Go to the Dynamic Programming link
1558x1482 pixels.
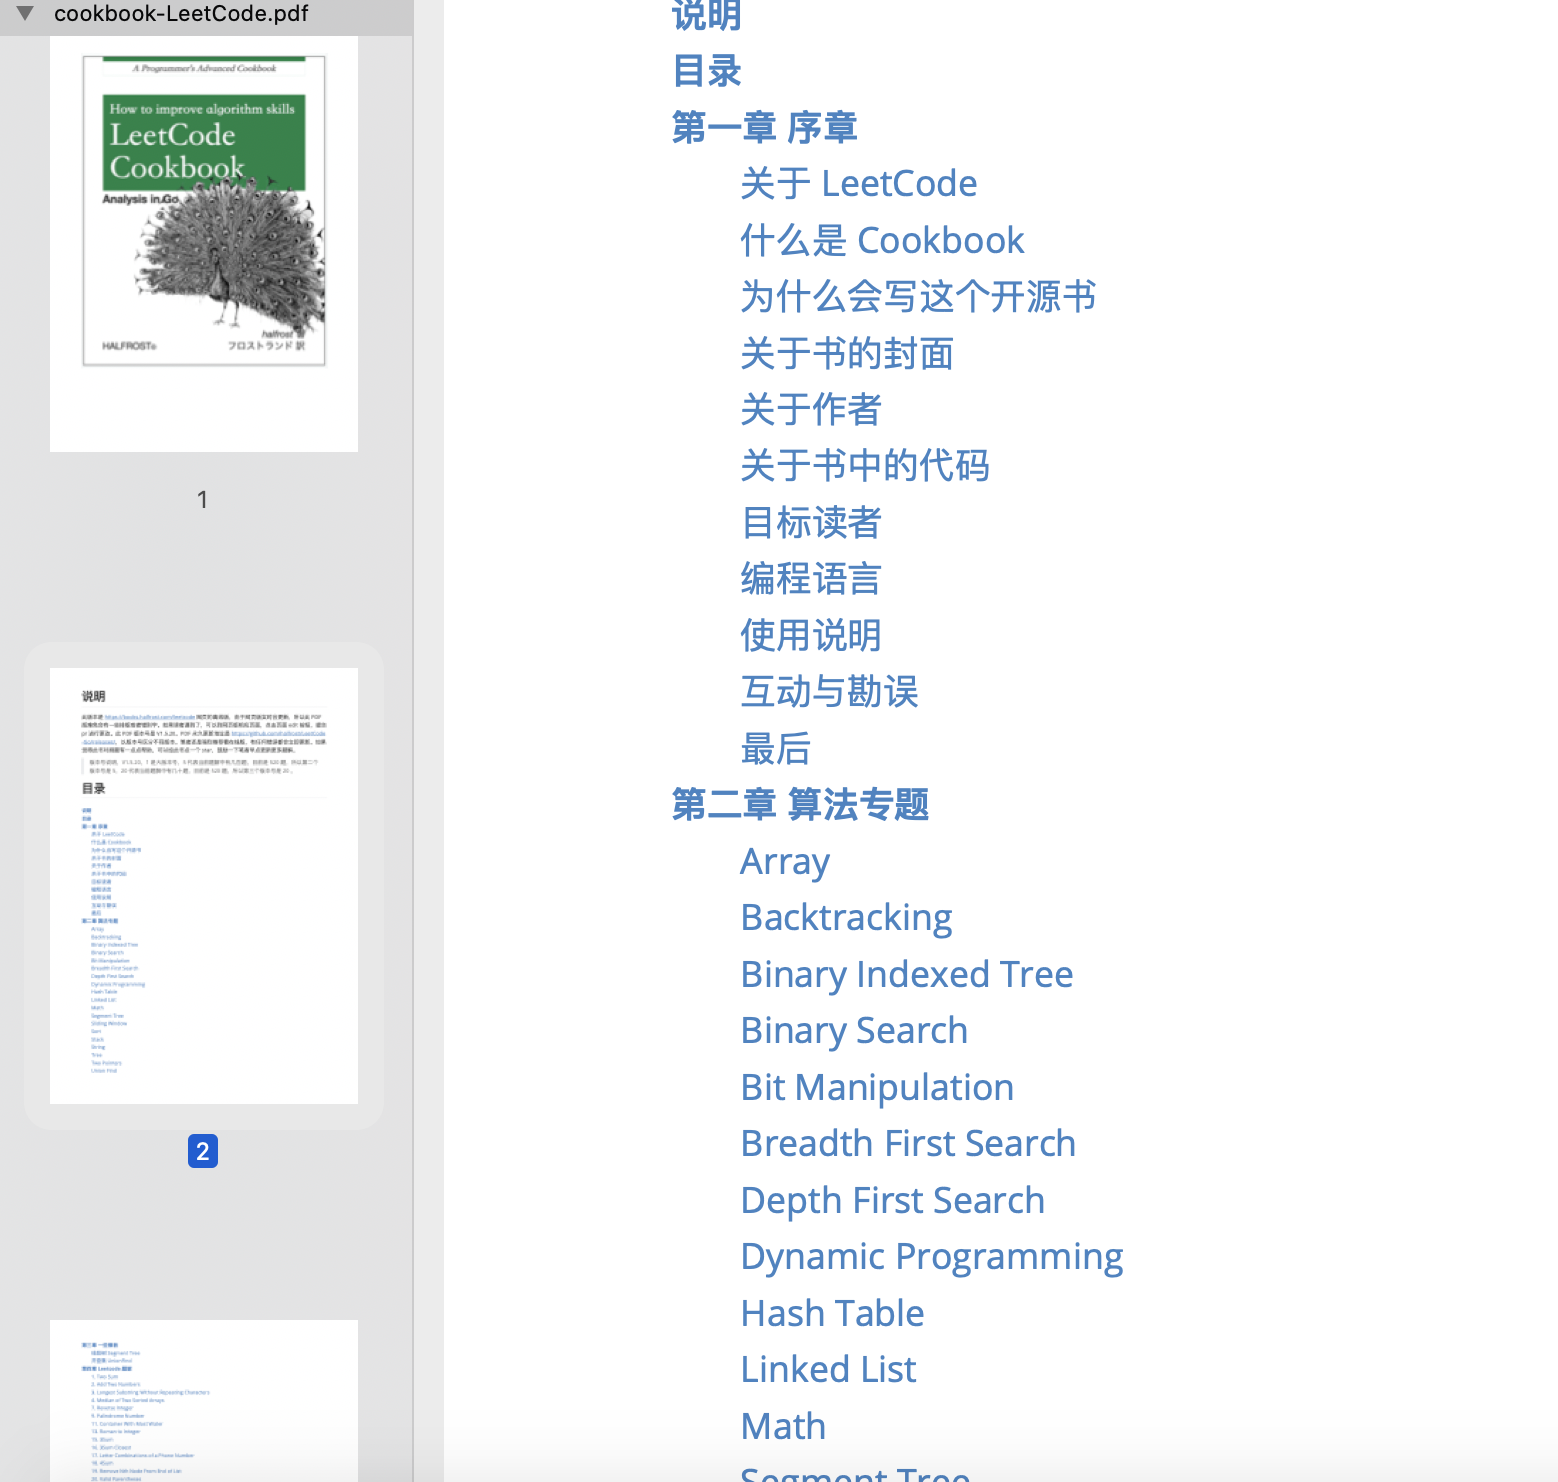click(932, 1257)
